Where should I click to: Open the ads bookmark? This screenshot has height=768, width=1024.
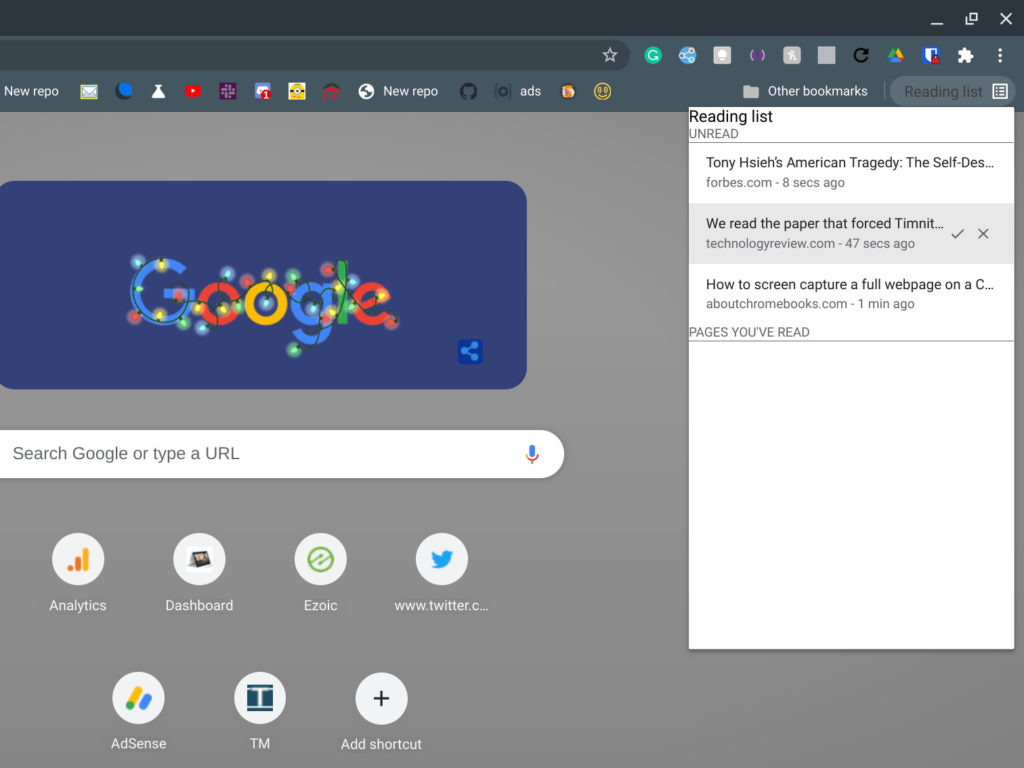pyautogui.click(x=518, y=91)
